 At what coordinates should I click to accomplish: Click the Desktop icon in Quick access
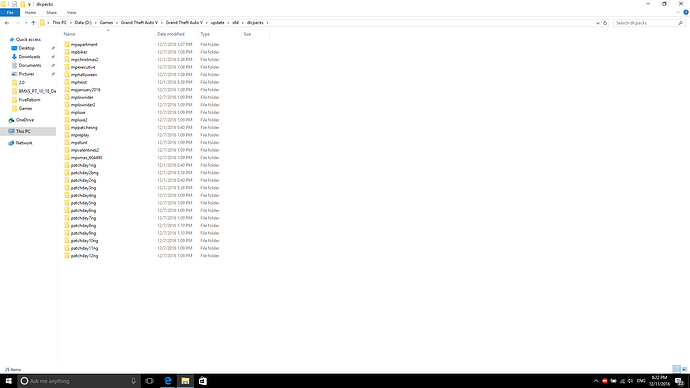(14, 48)
